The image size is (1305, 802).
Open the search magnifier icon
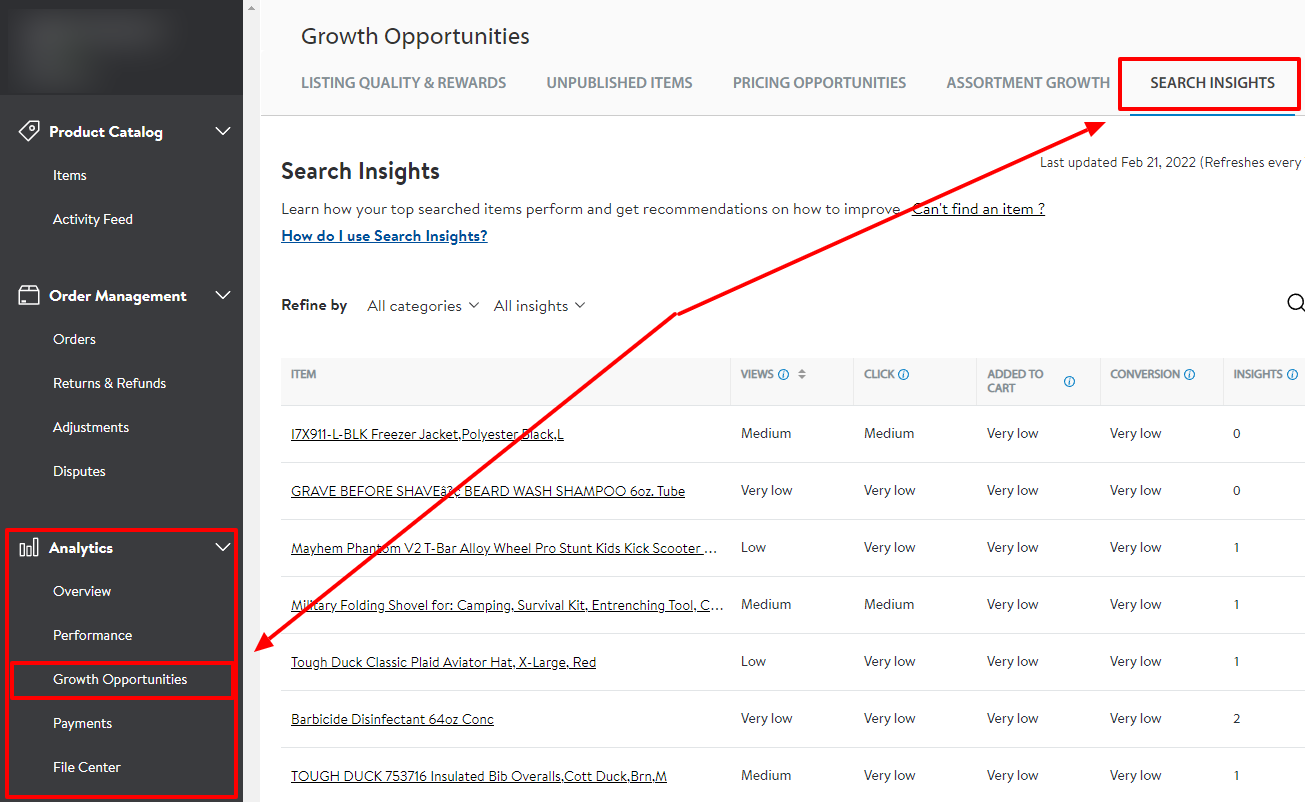click(1296, 303)
